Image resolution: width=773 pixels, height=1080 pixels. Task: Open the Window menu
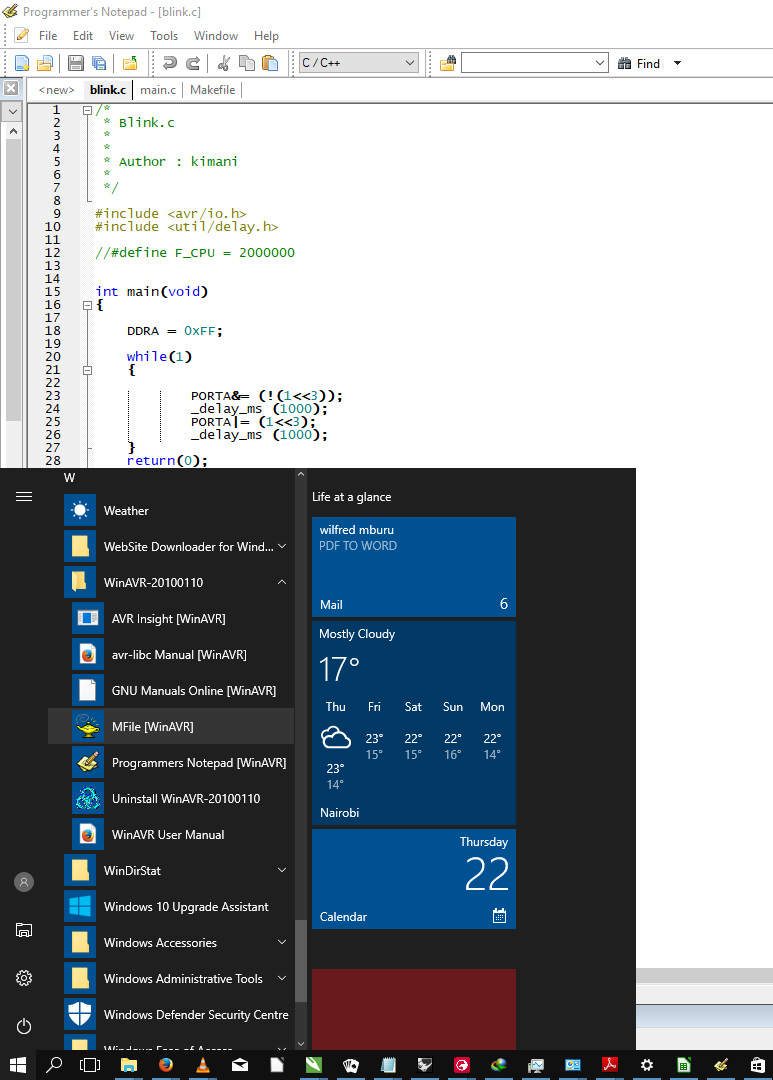point(216,36)
